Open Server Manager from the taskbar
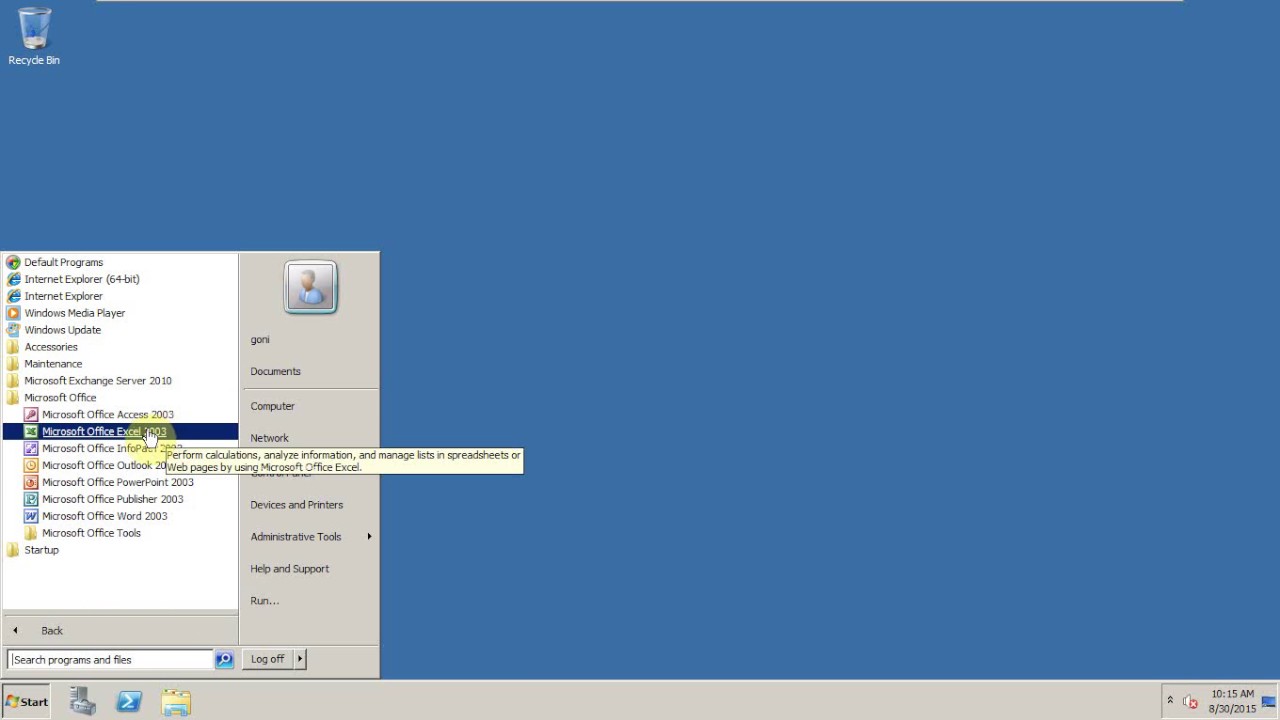 [x=83, y=701]
